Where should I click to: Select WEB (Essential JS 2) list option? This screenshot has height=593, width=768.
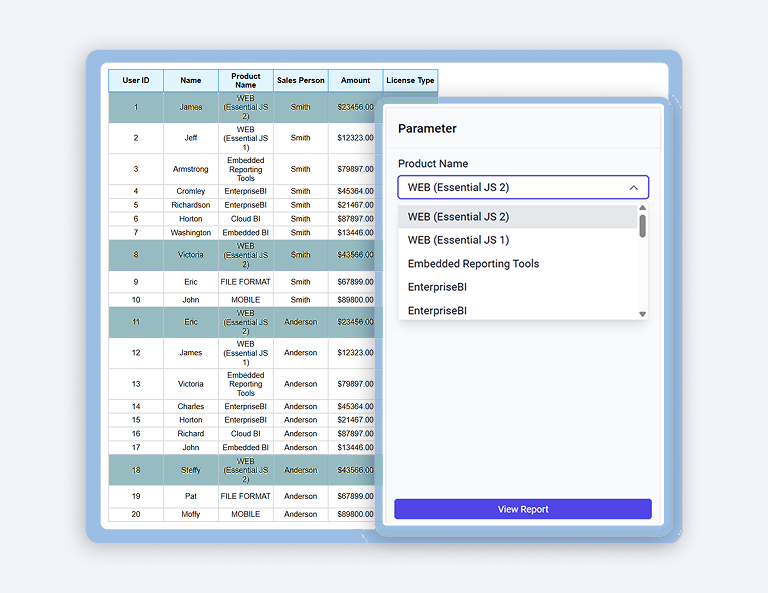tap(518, 216)
